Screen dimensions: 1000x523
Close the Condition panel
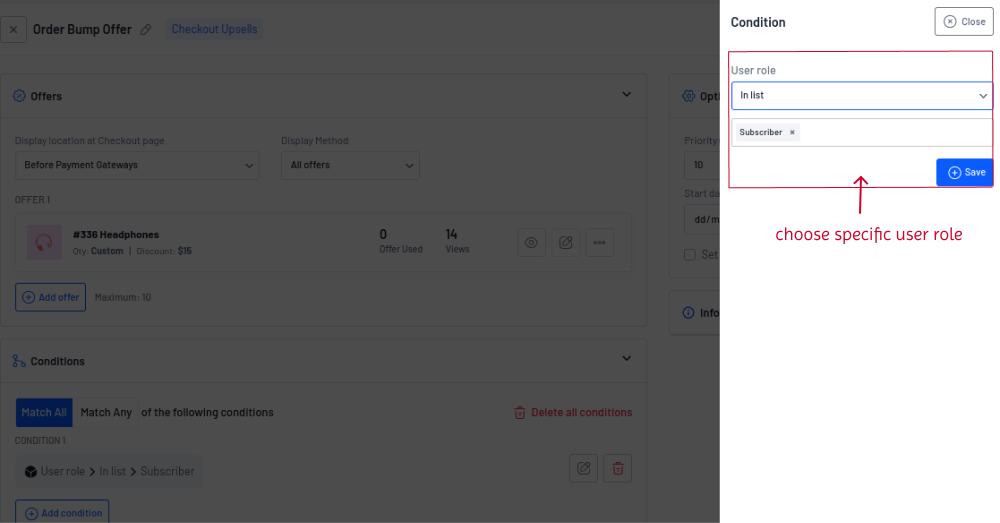point(964,22)
